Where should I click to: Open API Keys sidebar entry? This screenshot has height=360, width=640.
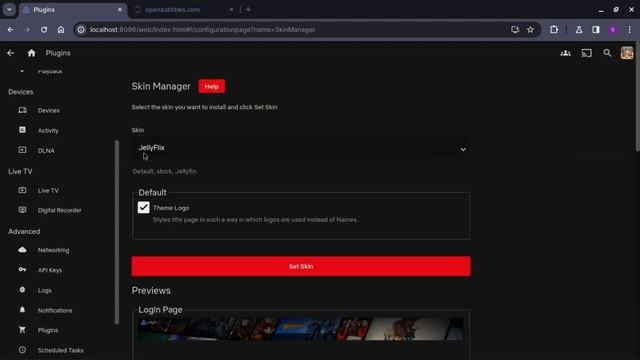50,270
